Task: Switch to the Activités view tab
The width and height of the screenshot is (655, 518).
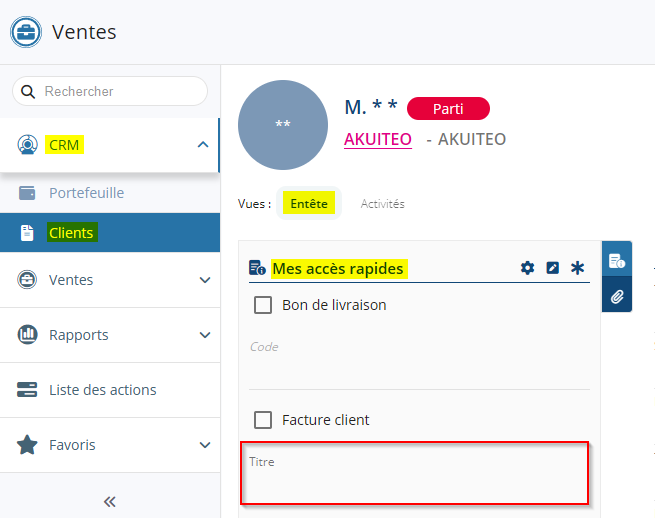Action: pos(382,203)
